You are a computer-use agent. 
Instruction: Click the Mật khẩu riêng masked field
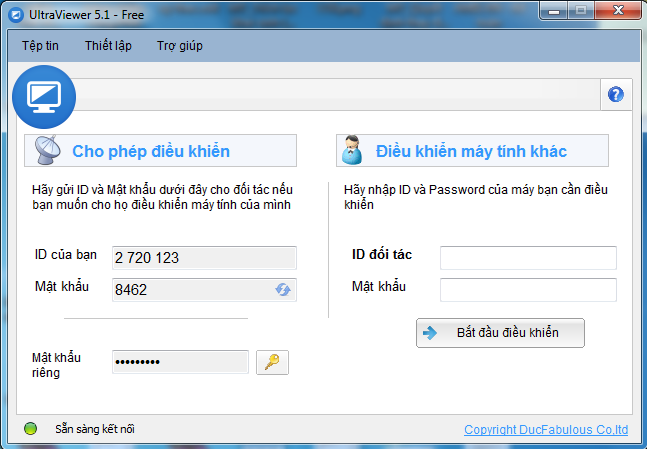(180, 362)
